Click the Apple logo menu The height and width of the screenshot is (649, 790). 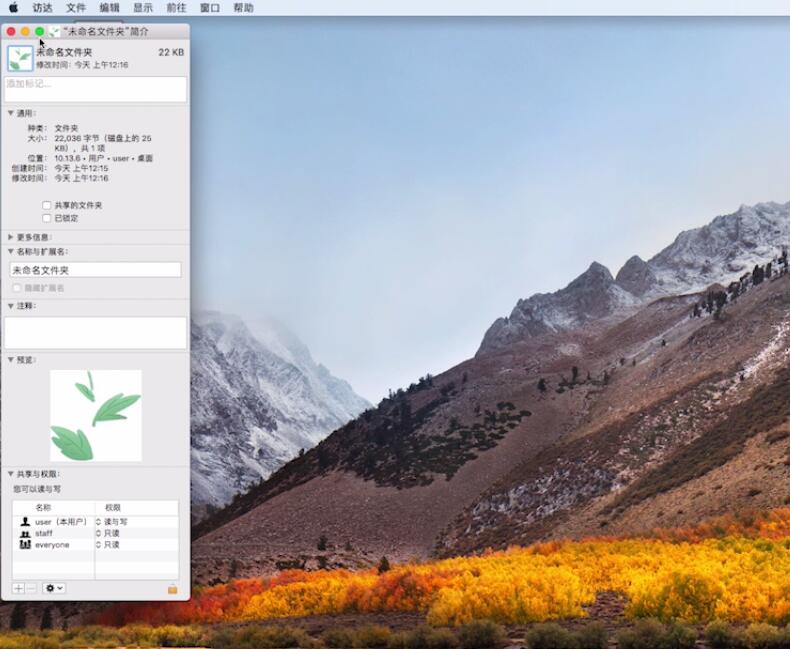click(x=14, y=8)
